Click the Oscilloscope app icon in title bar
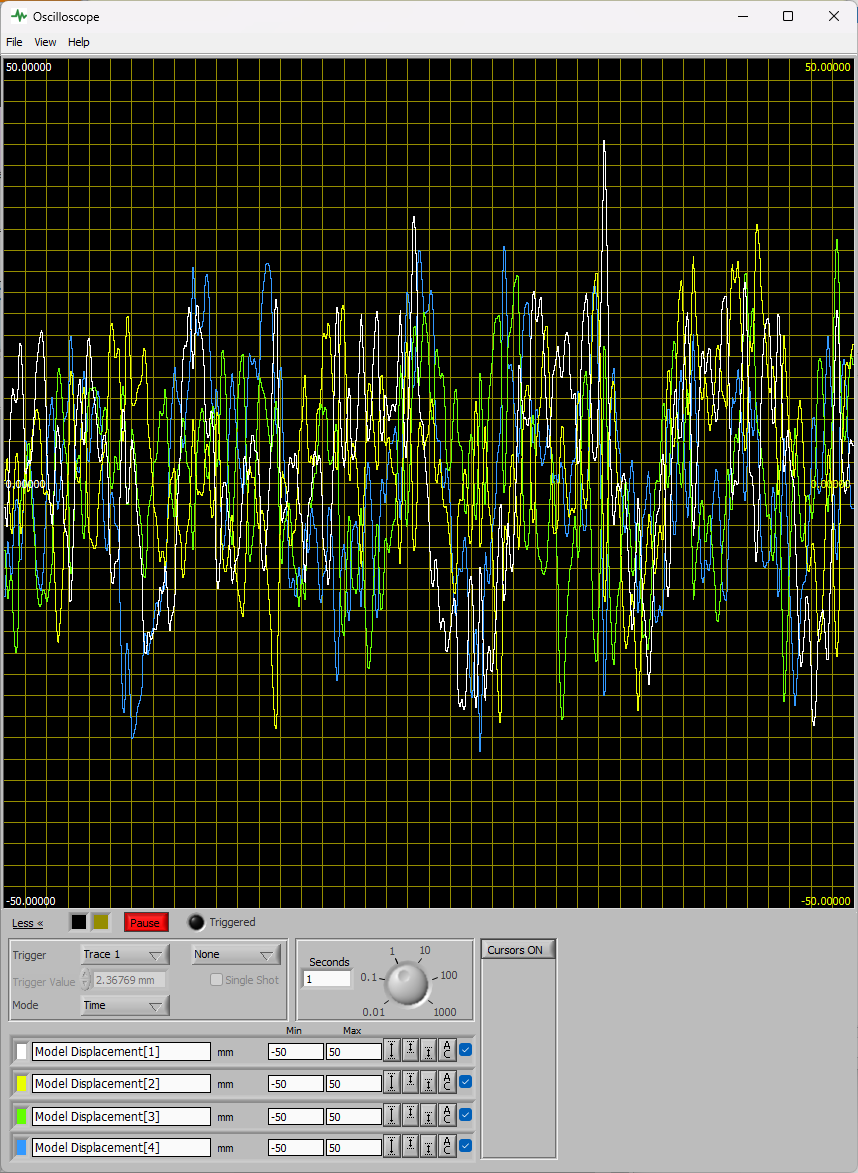This screenshot has height=1173, width=858. coord(19,16)
